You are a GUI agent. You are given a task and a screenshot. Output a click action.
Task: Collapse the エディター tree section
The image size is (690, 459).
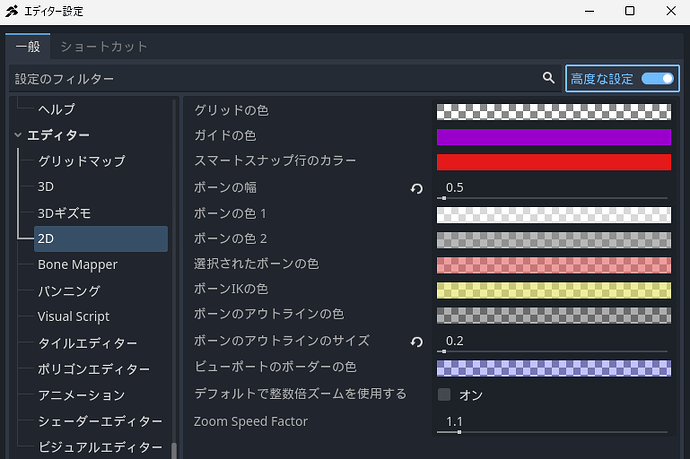click(x=18, y=135)
